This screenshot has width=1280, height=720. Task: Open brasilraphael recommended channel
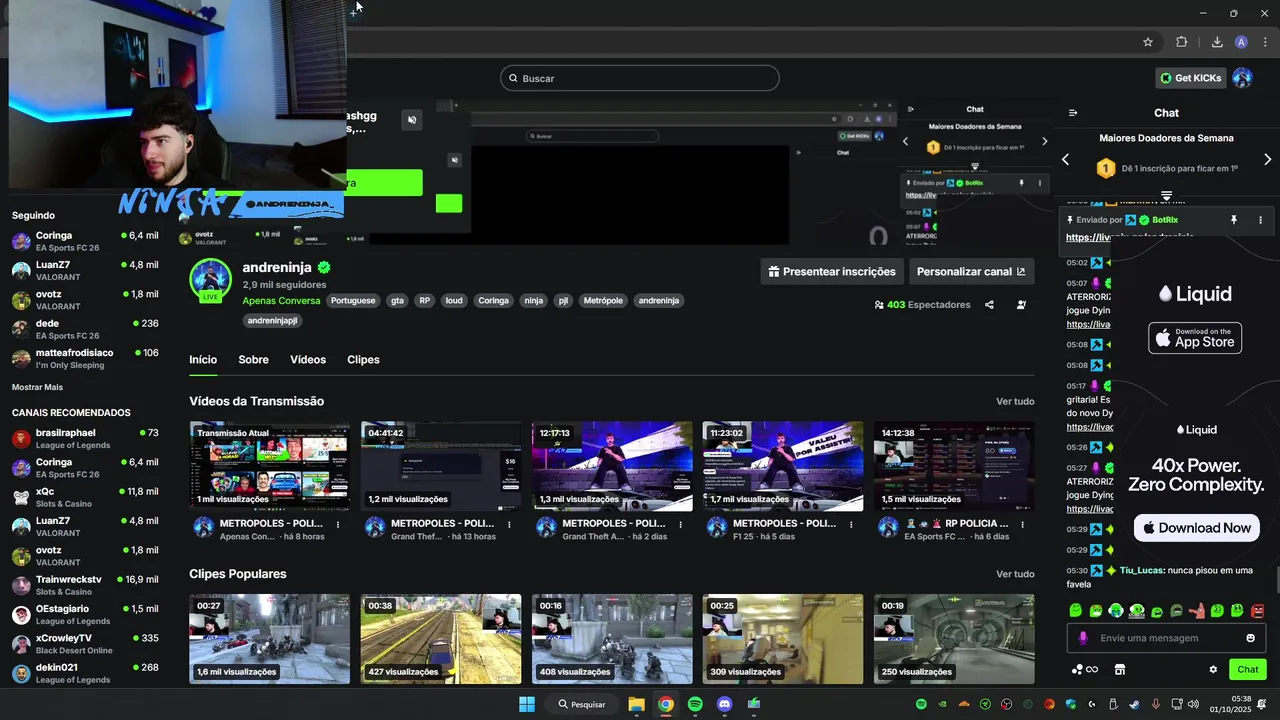tap(85, 438)
